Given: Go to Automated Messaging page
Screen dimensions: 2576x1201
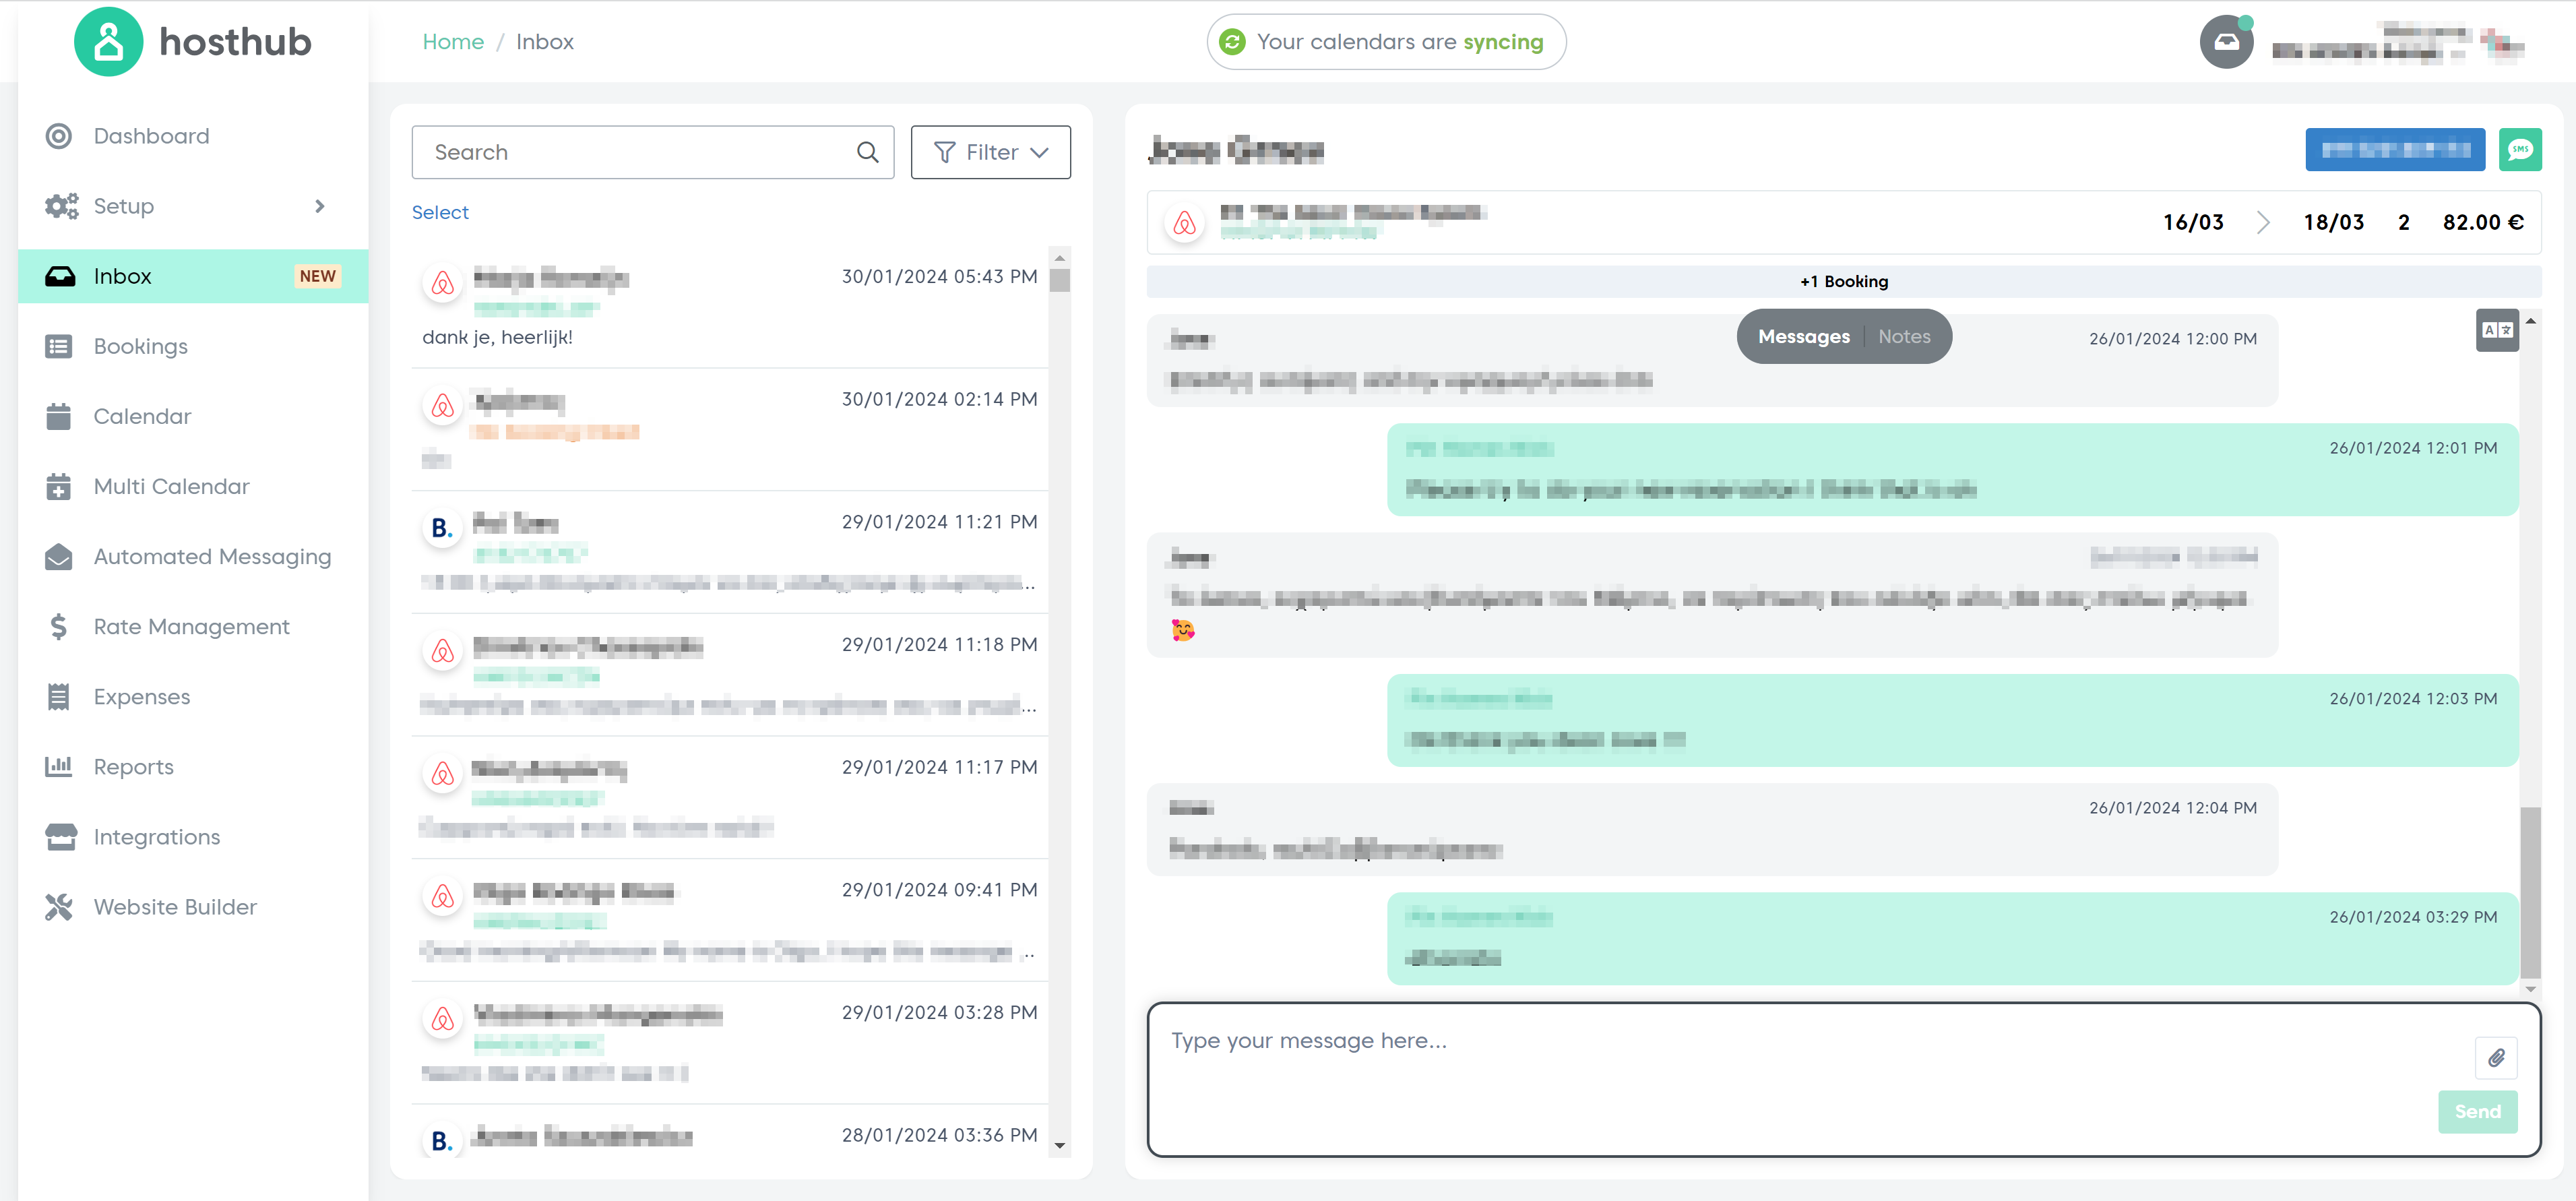Looking at the screenshot, I should point(212,557).
